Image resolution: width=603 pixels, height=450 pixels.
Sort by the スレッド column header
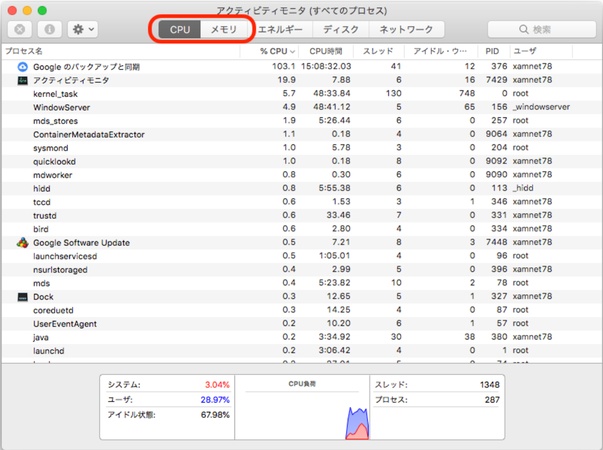(x=378, y=51)
